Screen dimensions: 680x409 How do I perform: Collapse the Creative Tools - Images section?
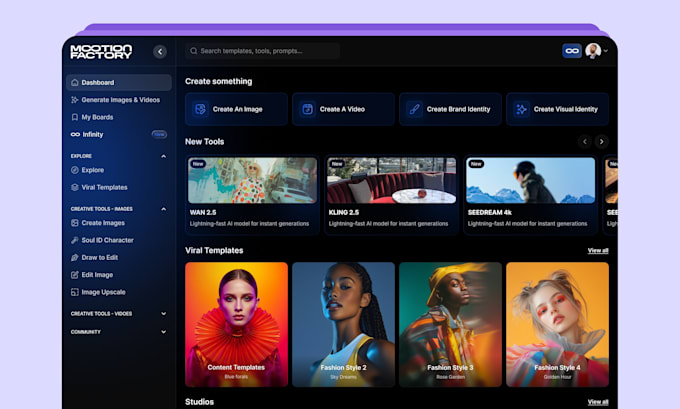(163, 209)
